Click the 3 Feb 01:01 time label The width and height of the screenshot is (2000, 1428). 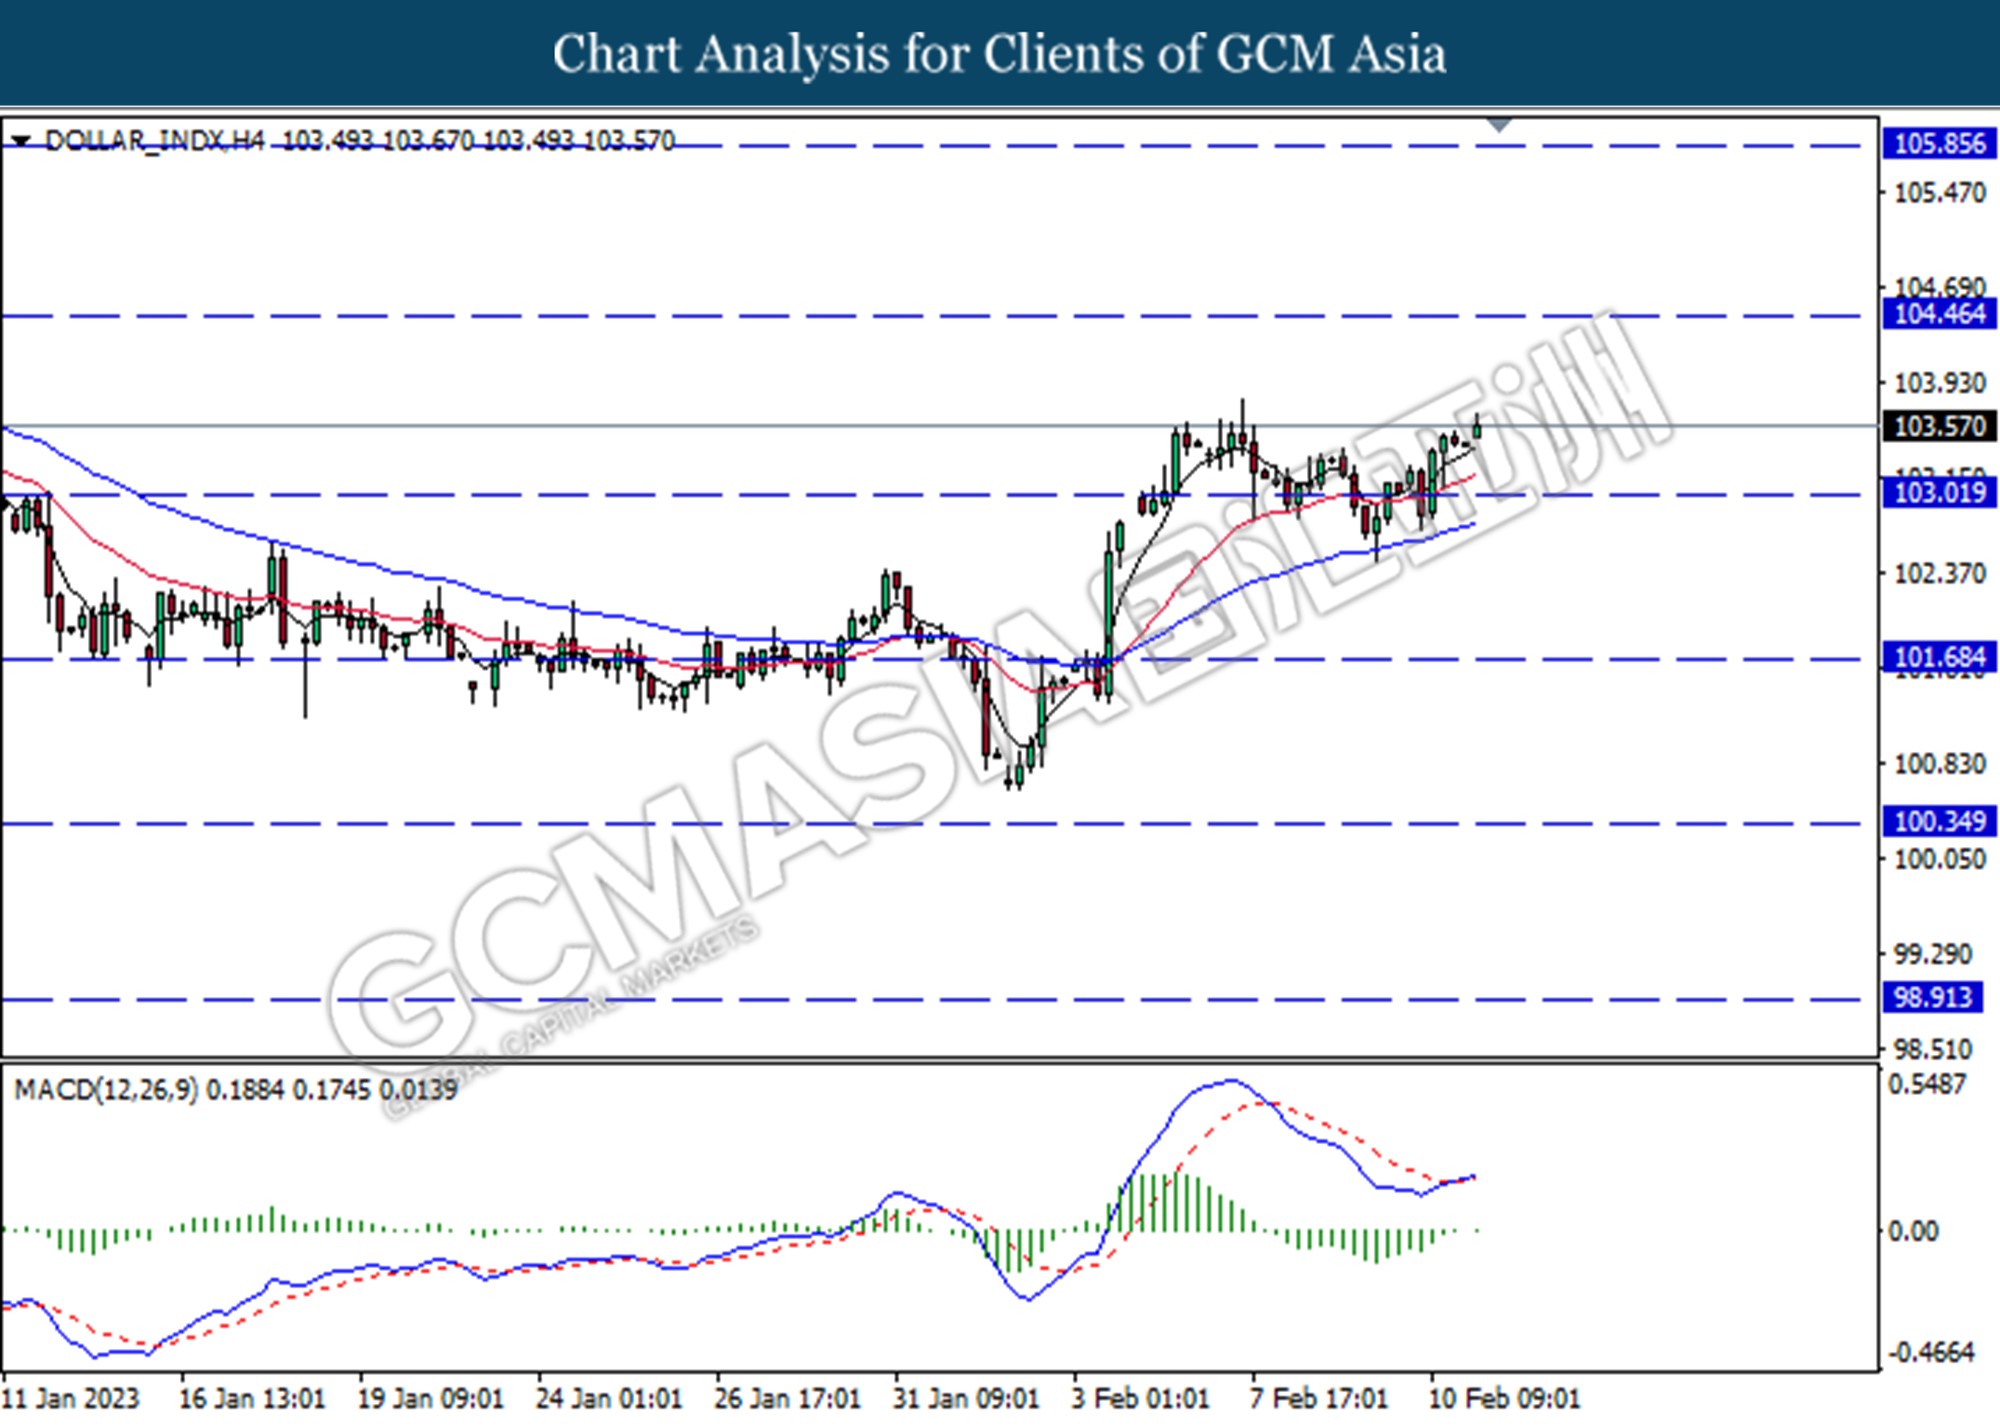(1140, 1398)
